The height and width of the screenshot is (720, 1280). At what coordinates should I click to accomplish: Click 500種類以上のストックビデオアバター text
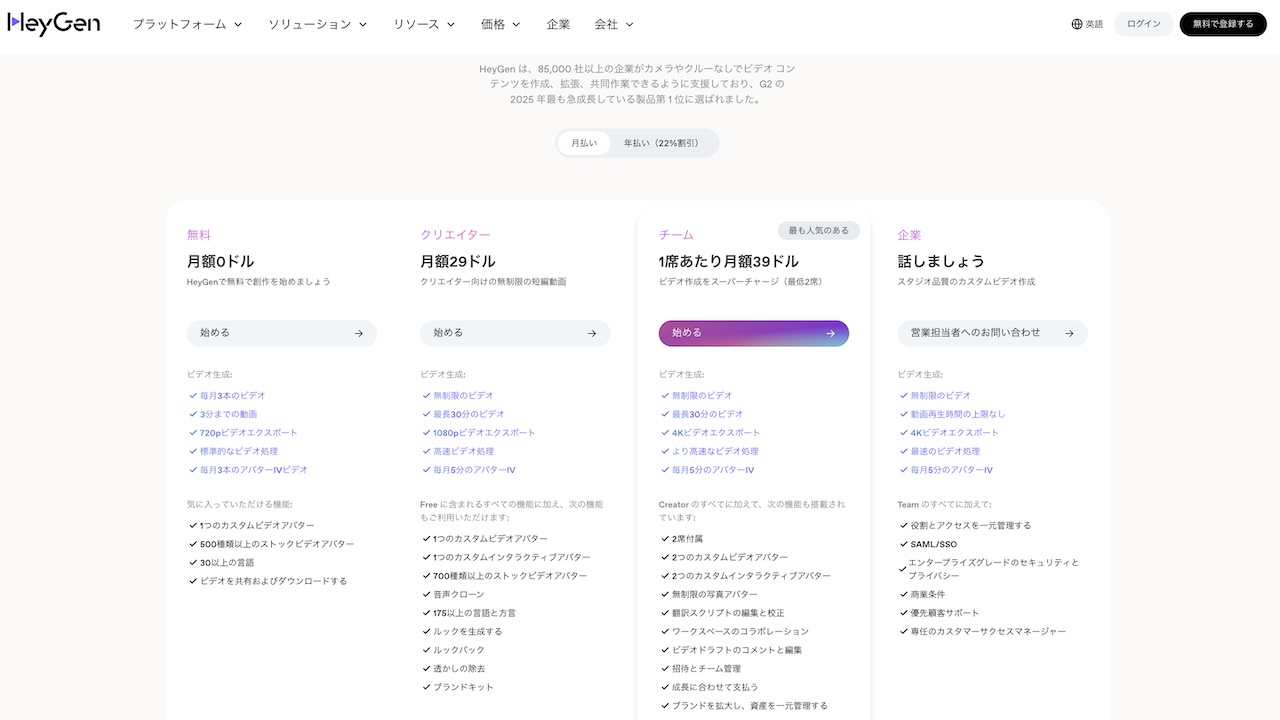(x=277, y=544)
